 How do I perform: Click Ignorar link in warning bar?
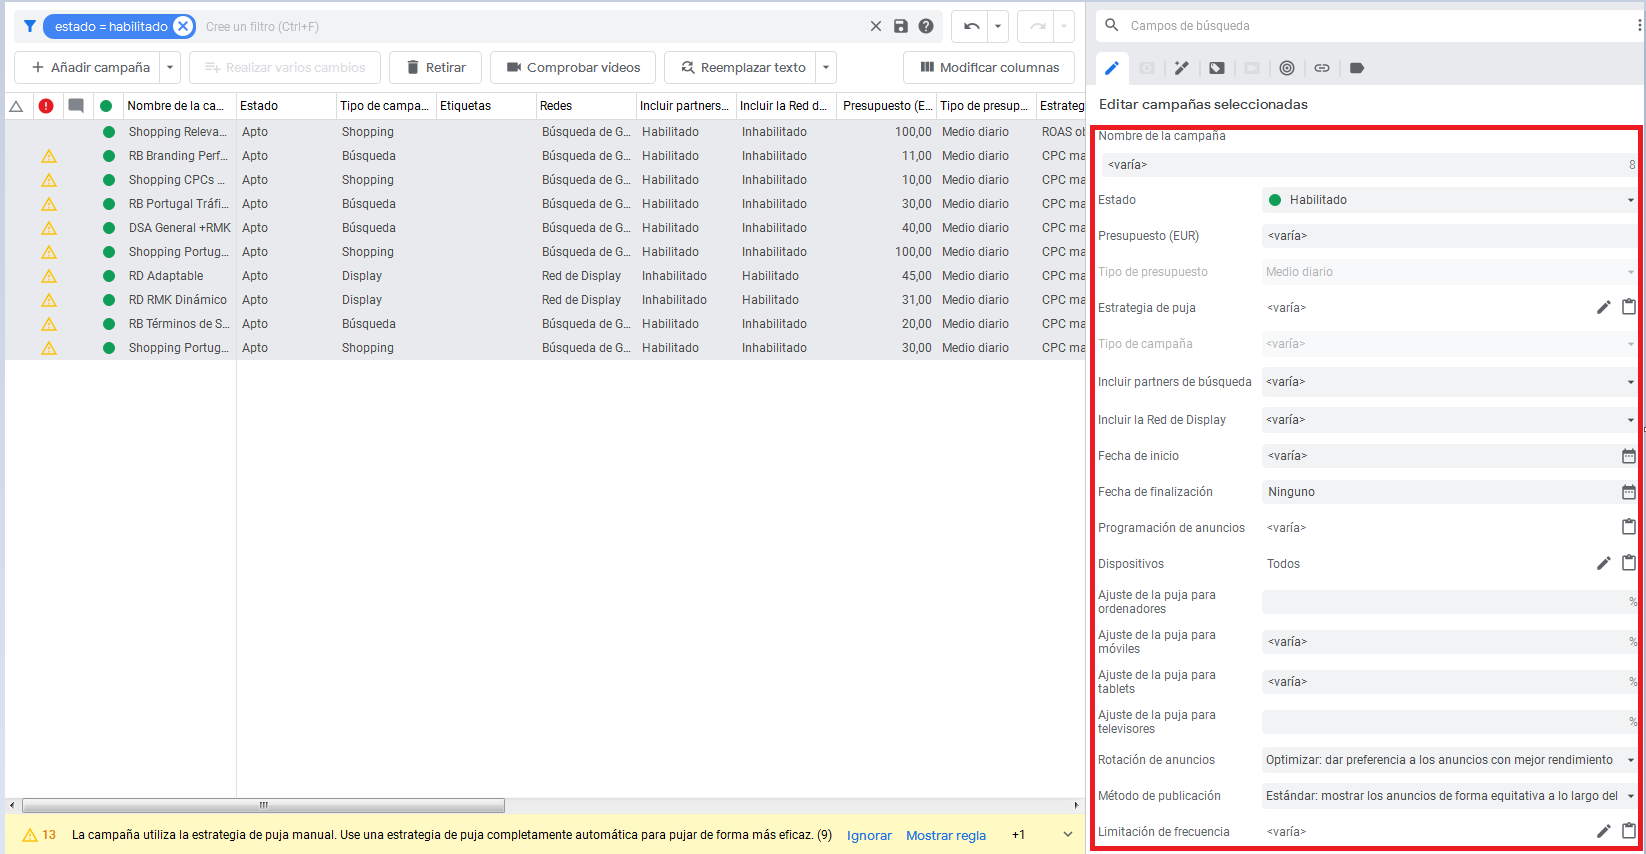tap(869, 835)
